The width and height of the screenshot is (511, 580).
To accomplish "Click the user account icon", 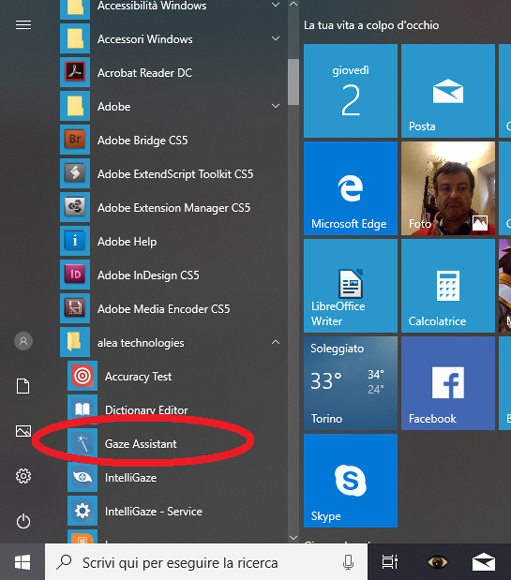I will 23,341.
